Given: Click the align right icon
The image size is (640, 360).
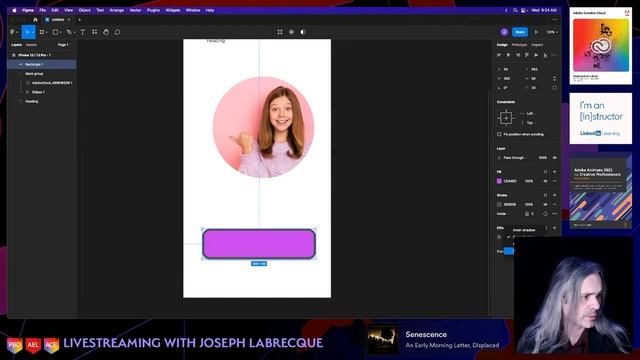Looking at the screenshot, I should point(518,55).
